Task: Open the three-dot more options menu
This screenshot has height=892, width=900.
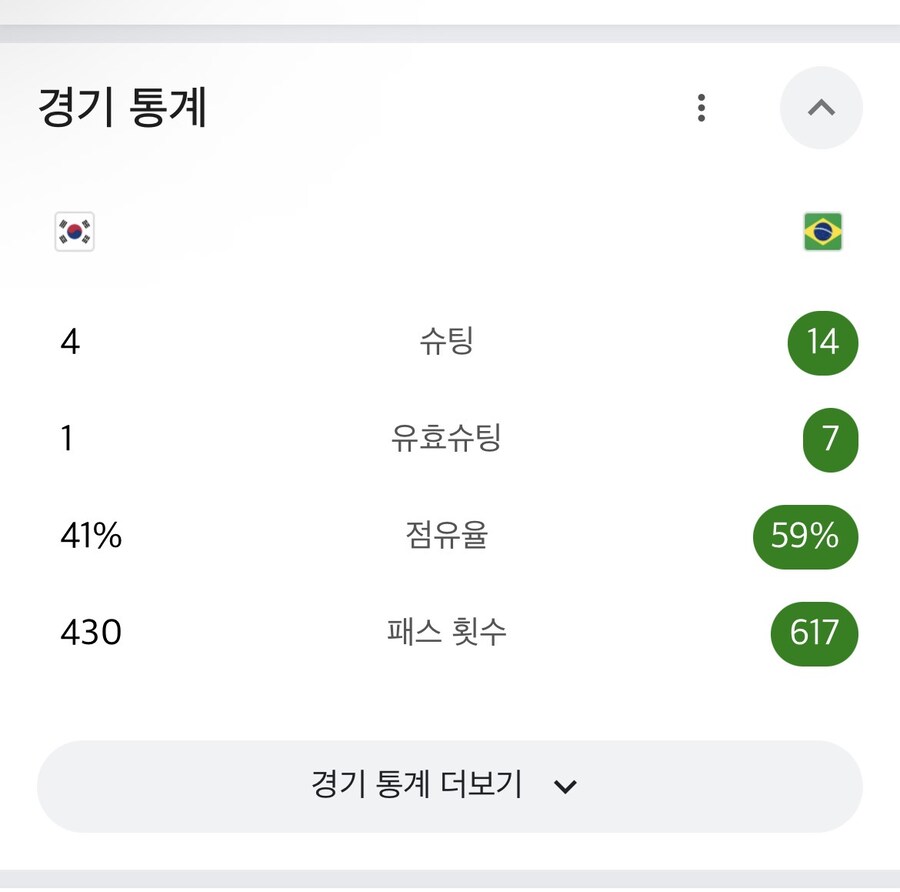Action: (x=701, y=108)
